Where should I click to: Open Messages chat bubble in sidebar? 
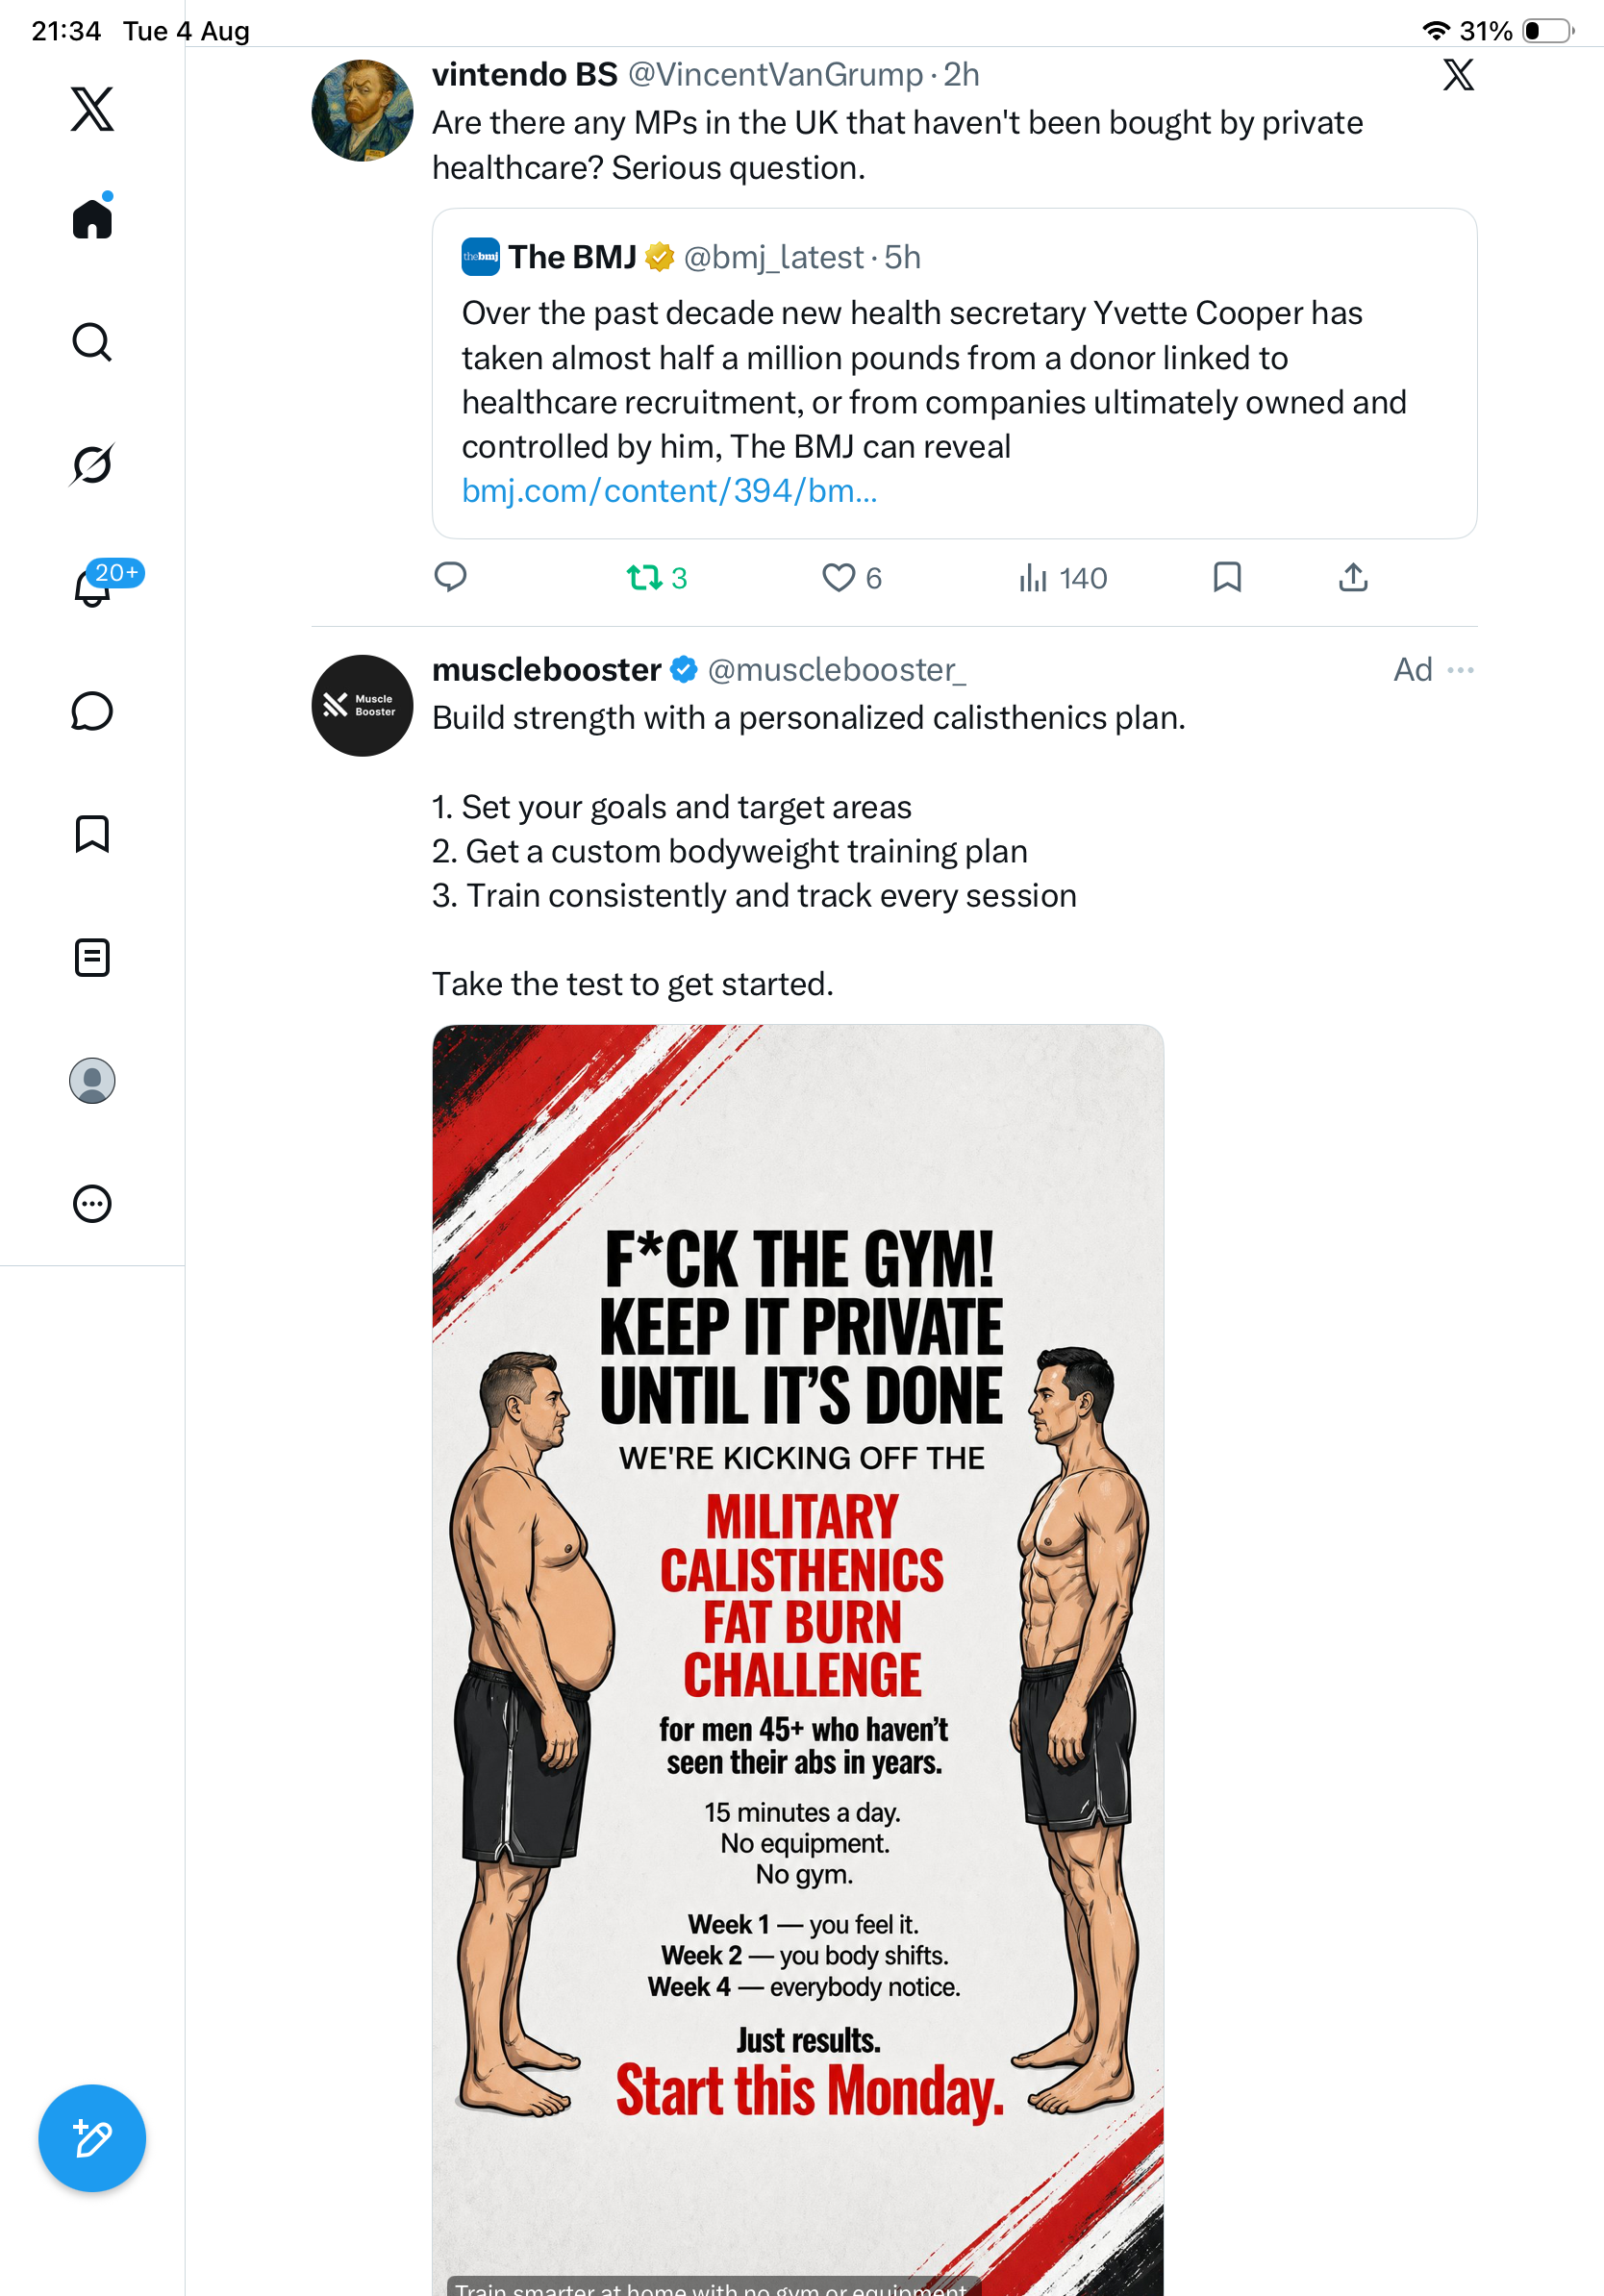[92, 711]
